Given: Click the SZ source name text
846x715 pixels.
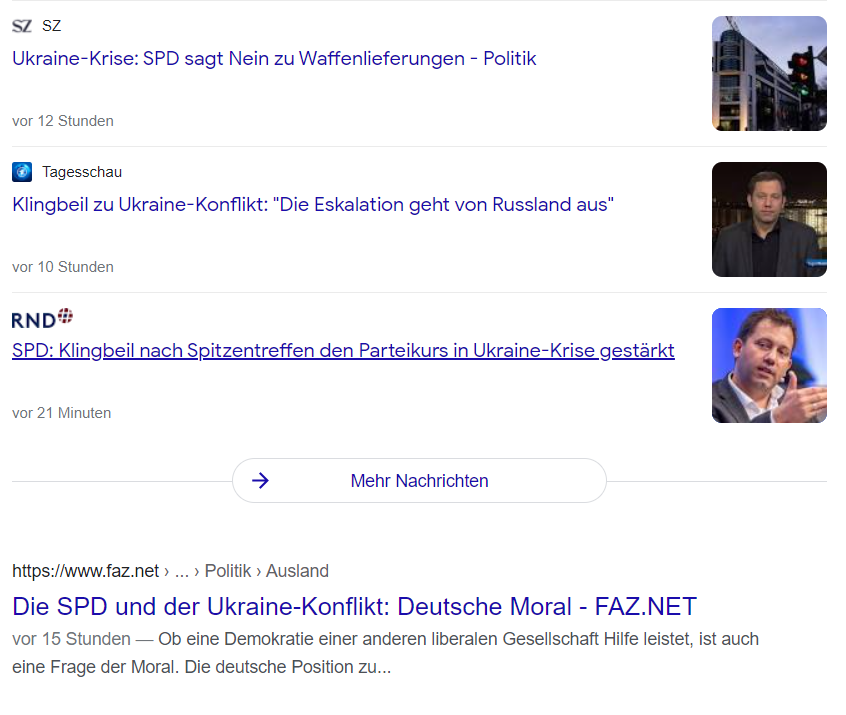Looking at the screenshot, I should [x=52, y=26].
